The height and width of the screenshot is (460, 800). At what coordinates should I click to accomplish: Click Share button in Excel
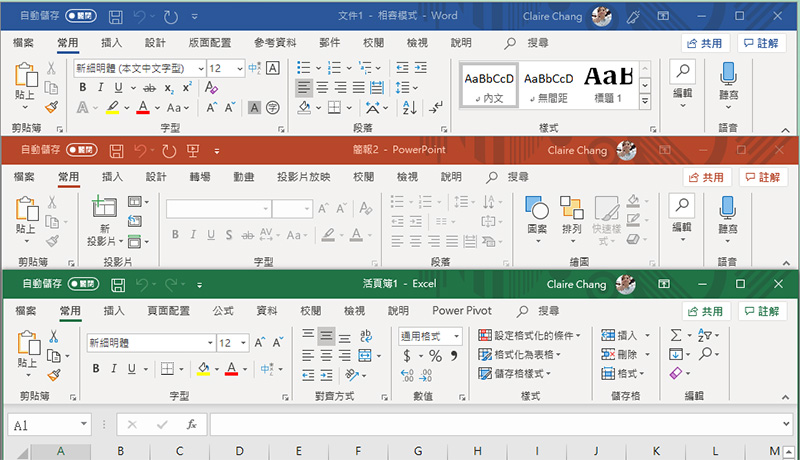(706, 311)
